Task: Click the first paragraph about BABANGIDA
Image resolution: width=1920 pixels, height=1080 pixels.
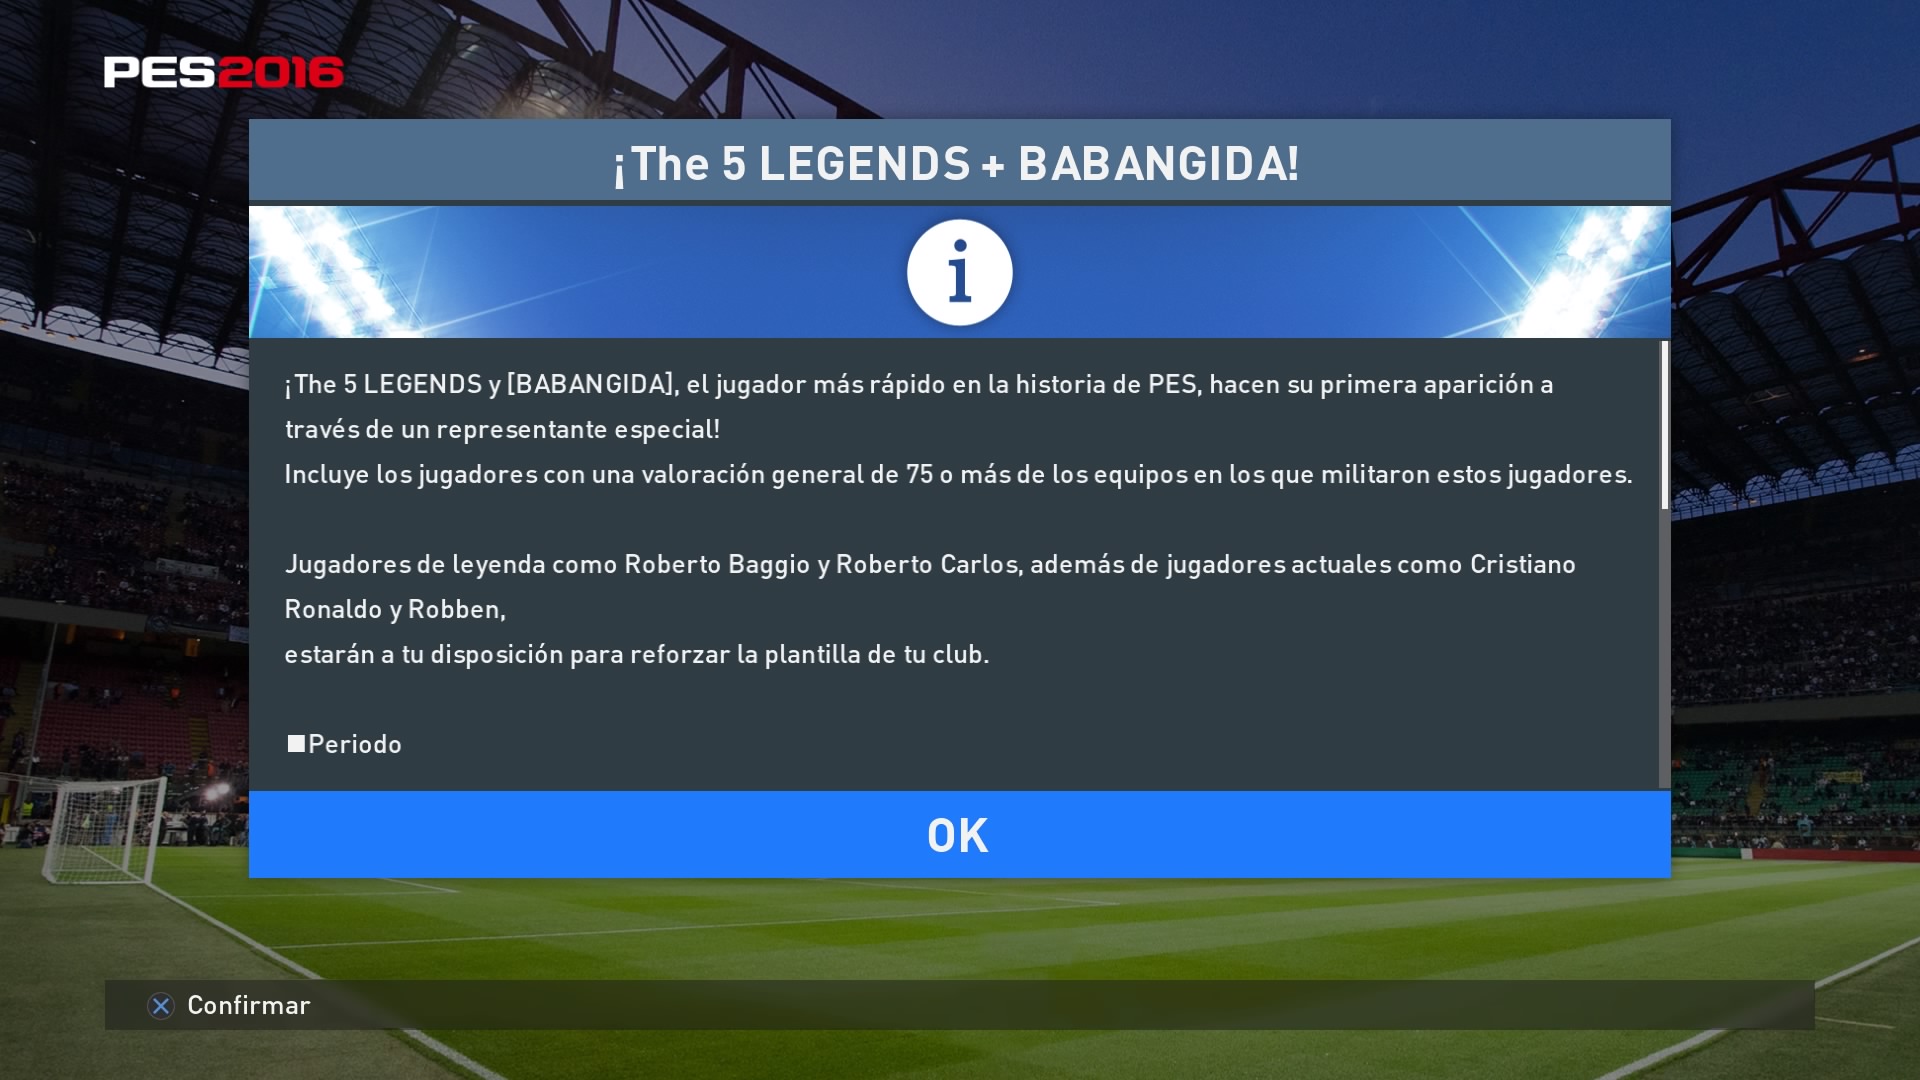Action: pyautogui.click(x=919, y=406)
